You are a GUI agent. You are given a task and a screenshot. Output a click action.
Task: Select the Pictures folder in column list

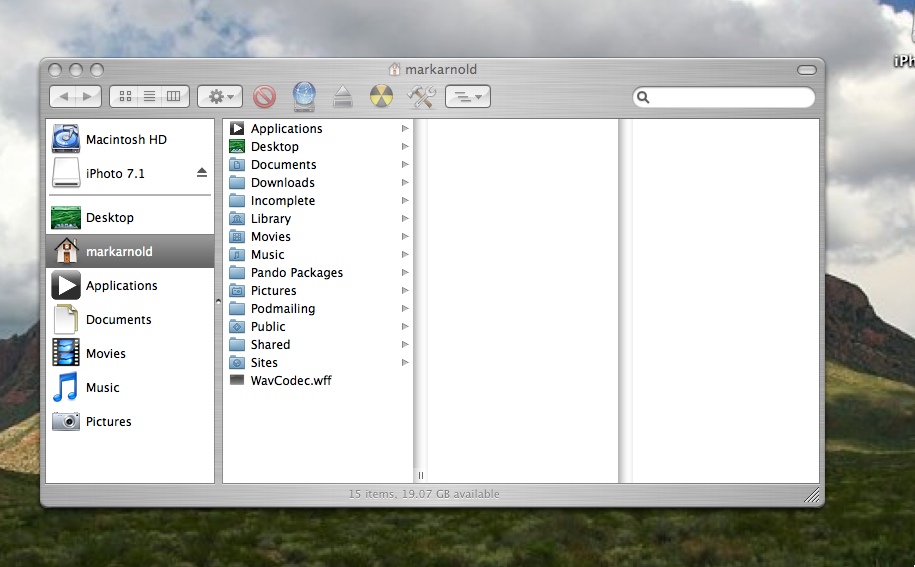(x=318, y=290)
